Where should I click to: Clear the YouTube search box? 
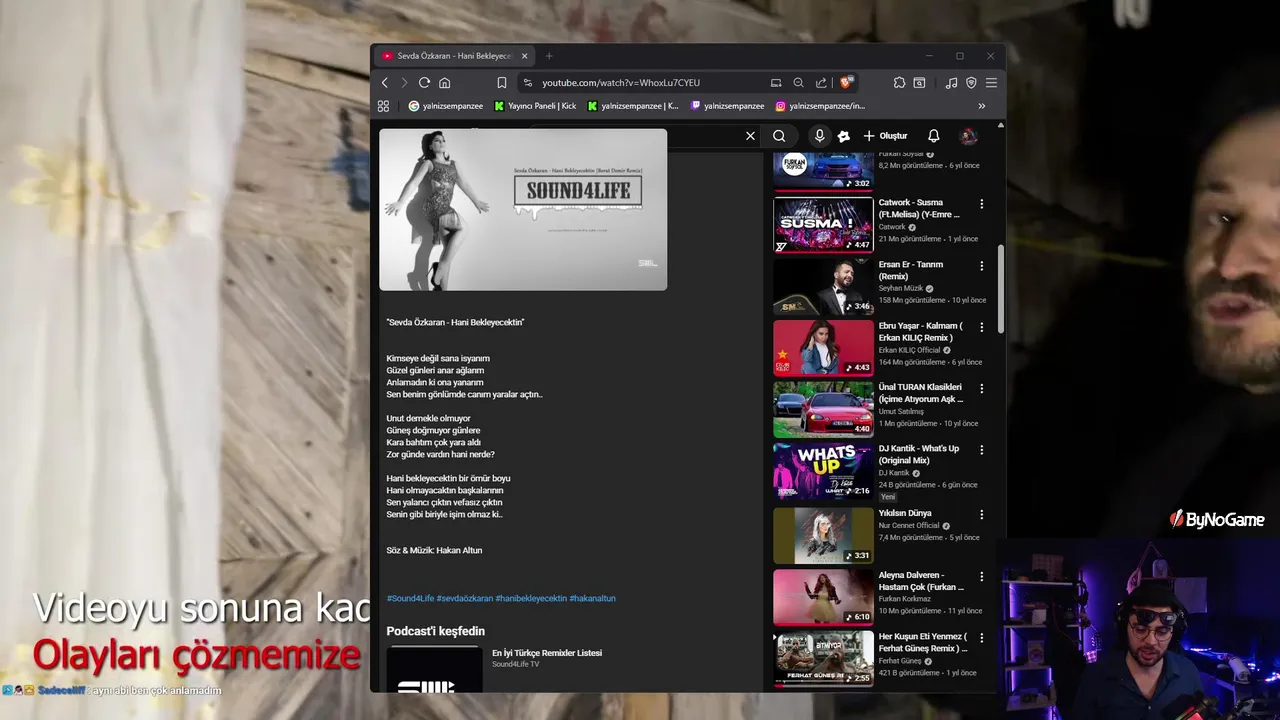[750, 136]
